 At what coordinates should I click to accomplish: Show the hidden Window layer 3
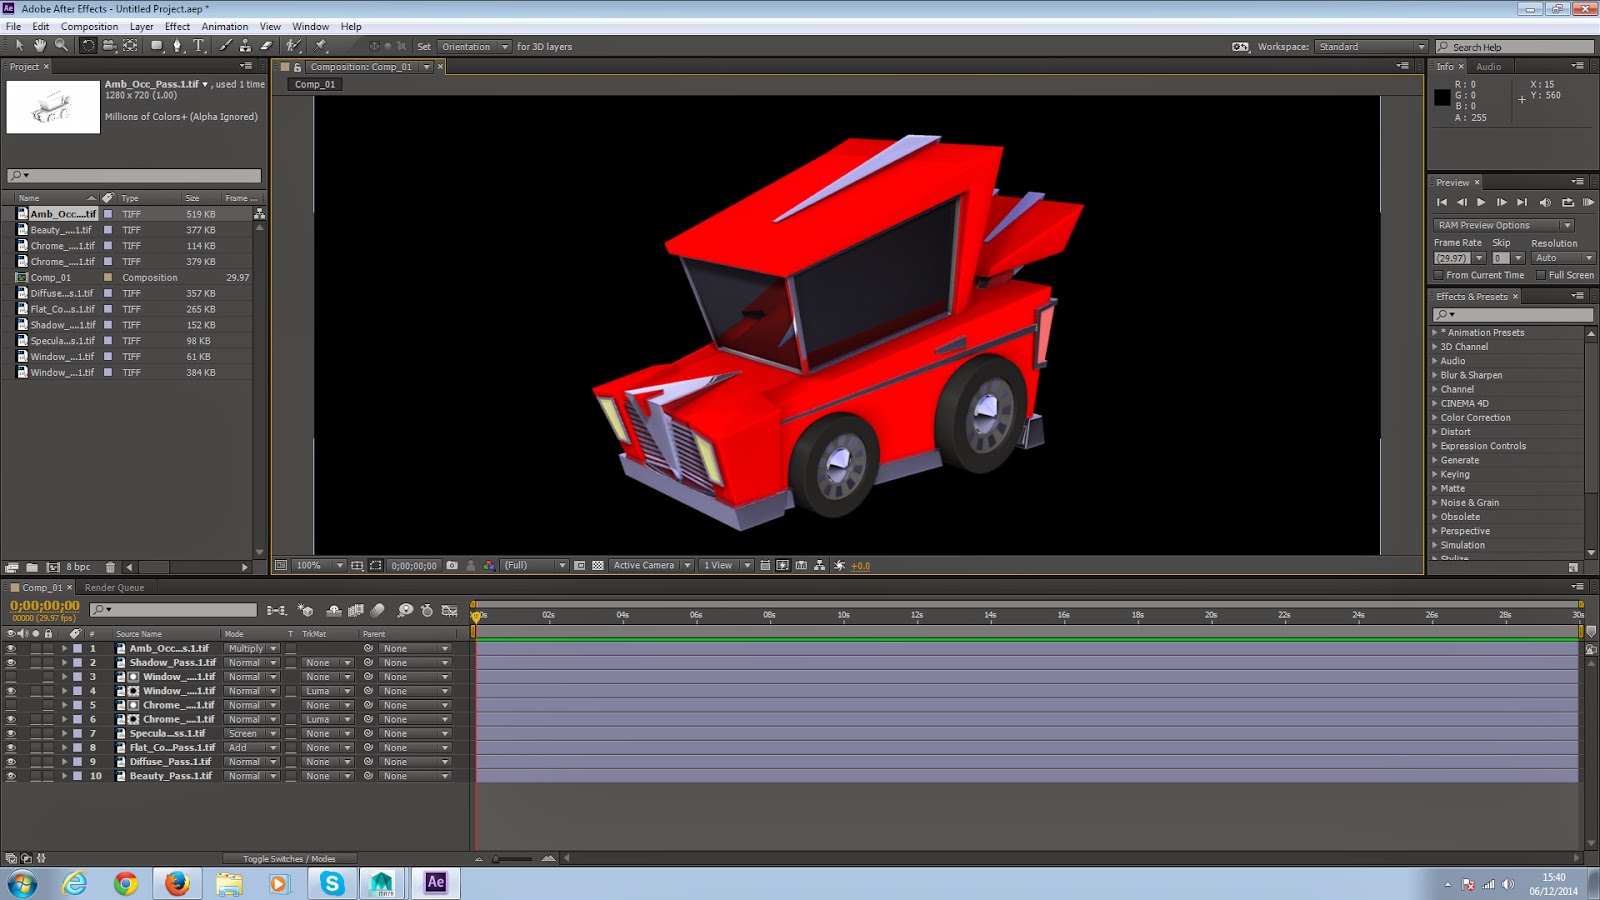click(x=11, y=677)
